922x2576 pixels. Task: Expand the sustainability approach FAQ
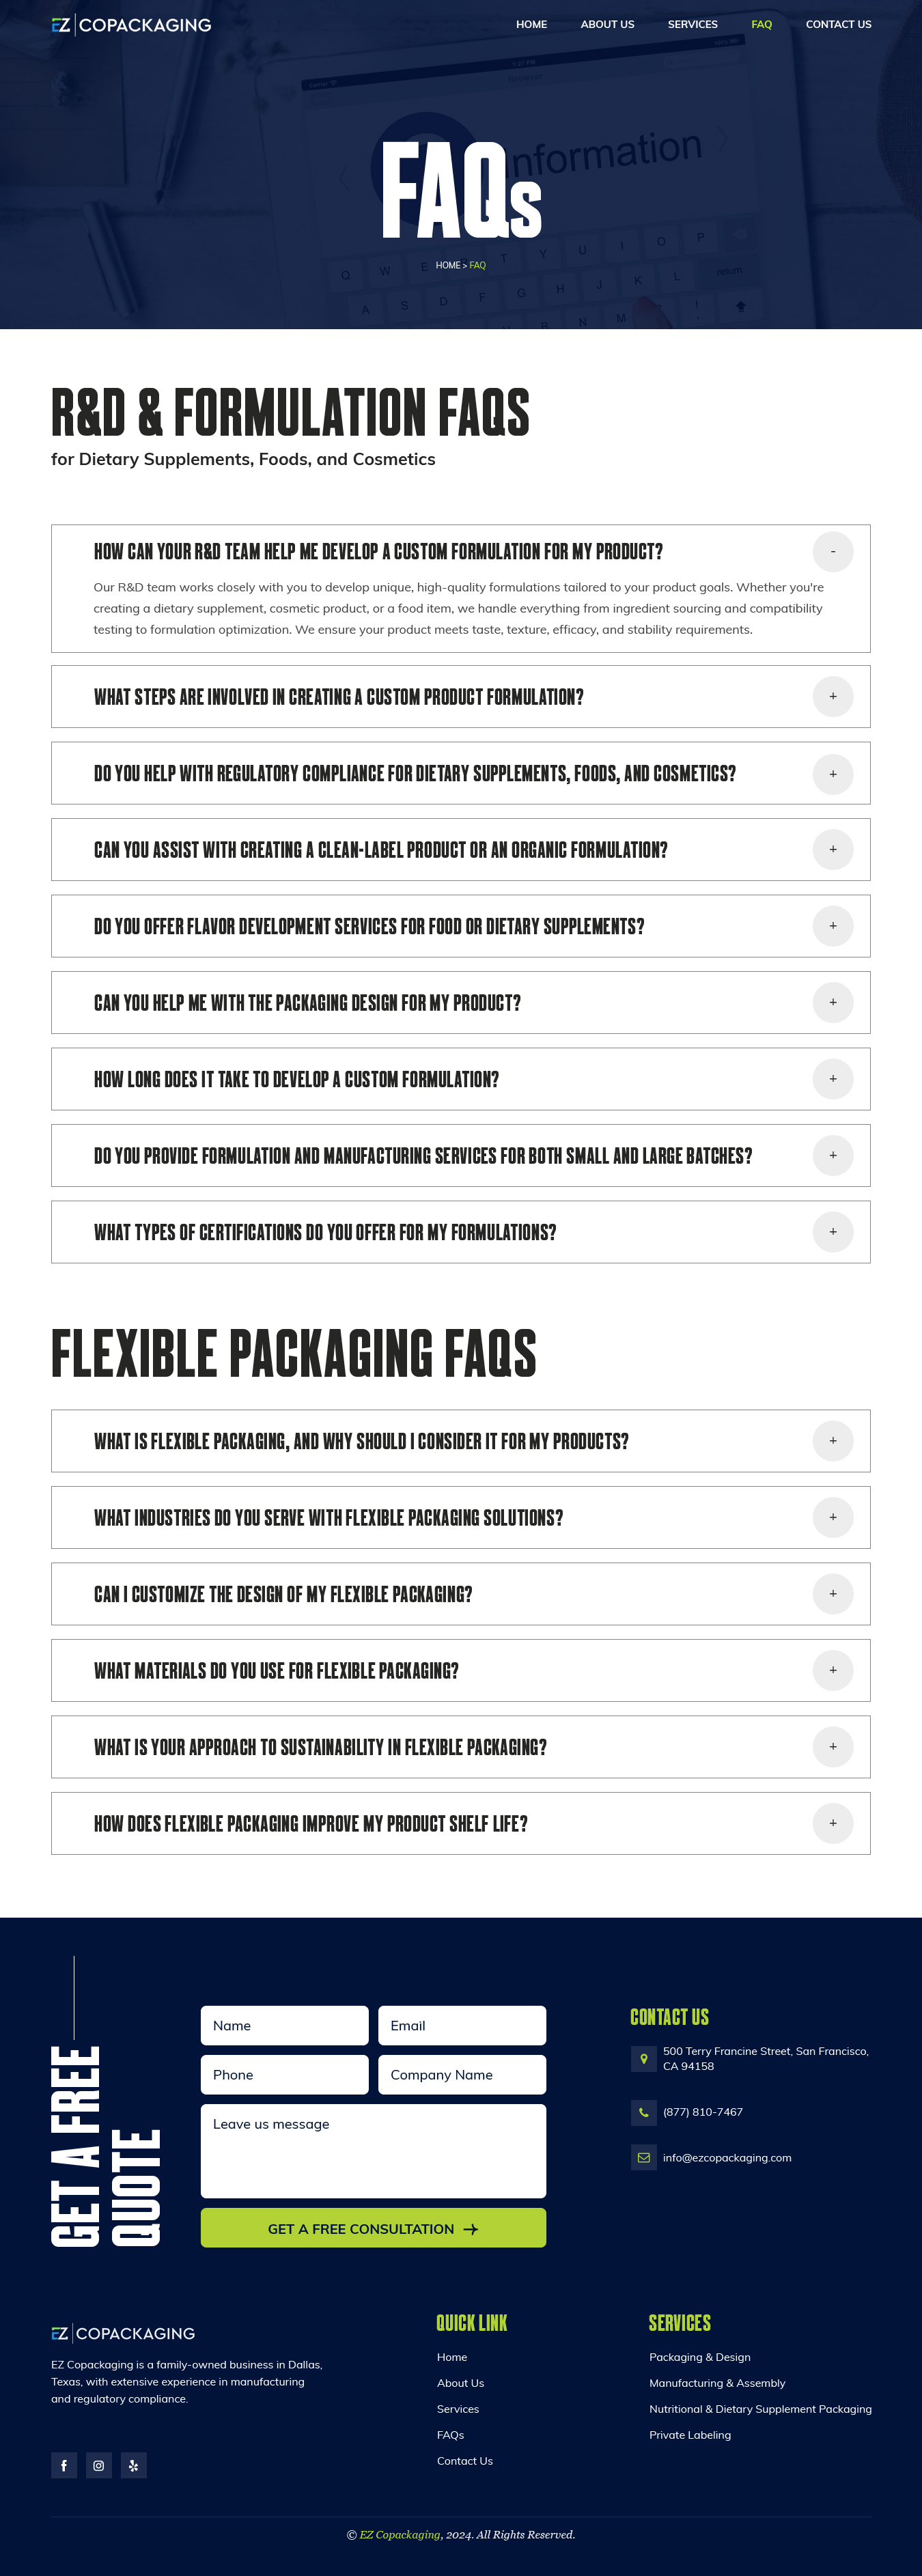832,1747
